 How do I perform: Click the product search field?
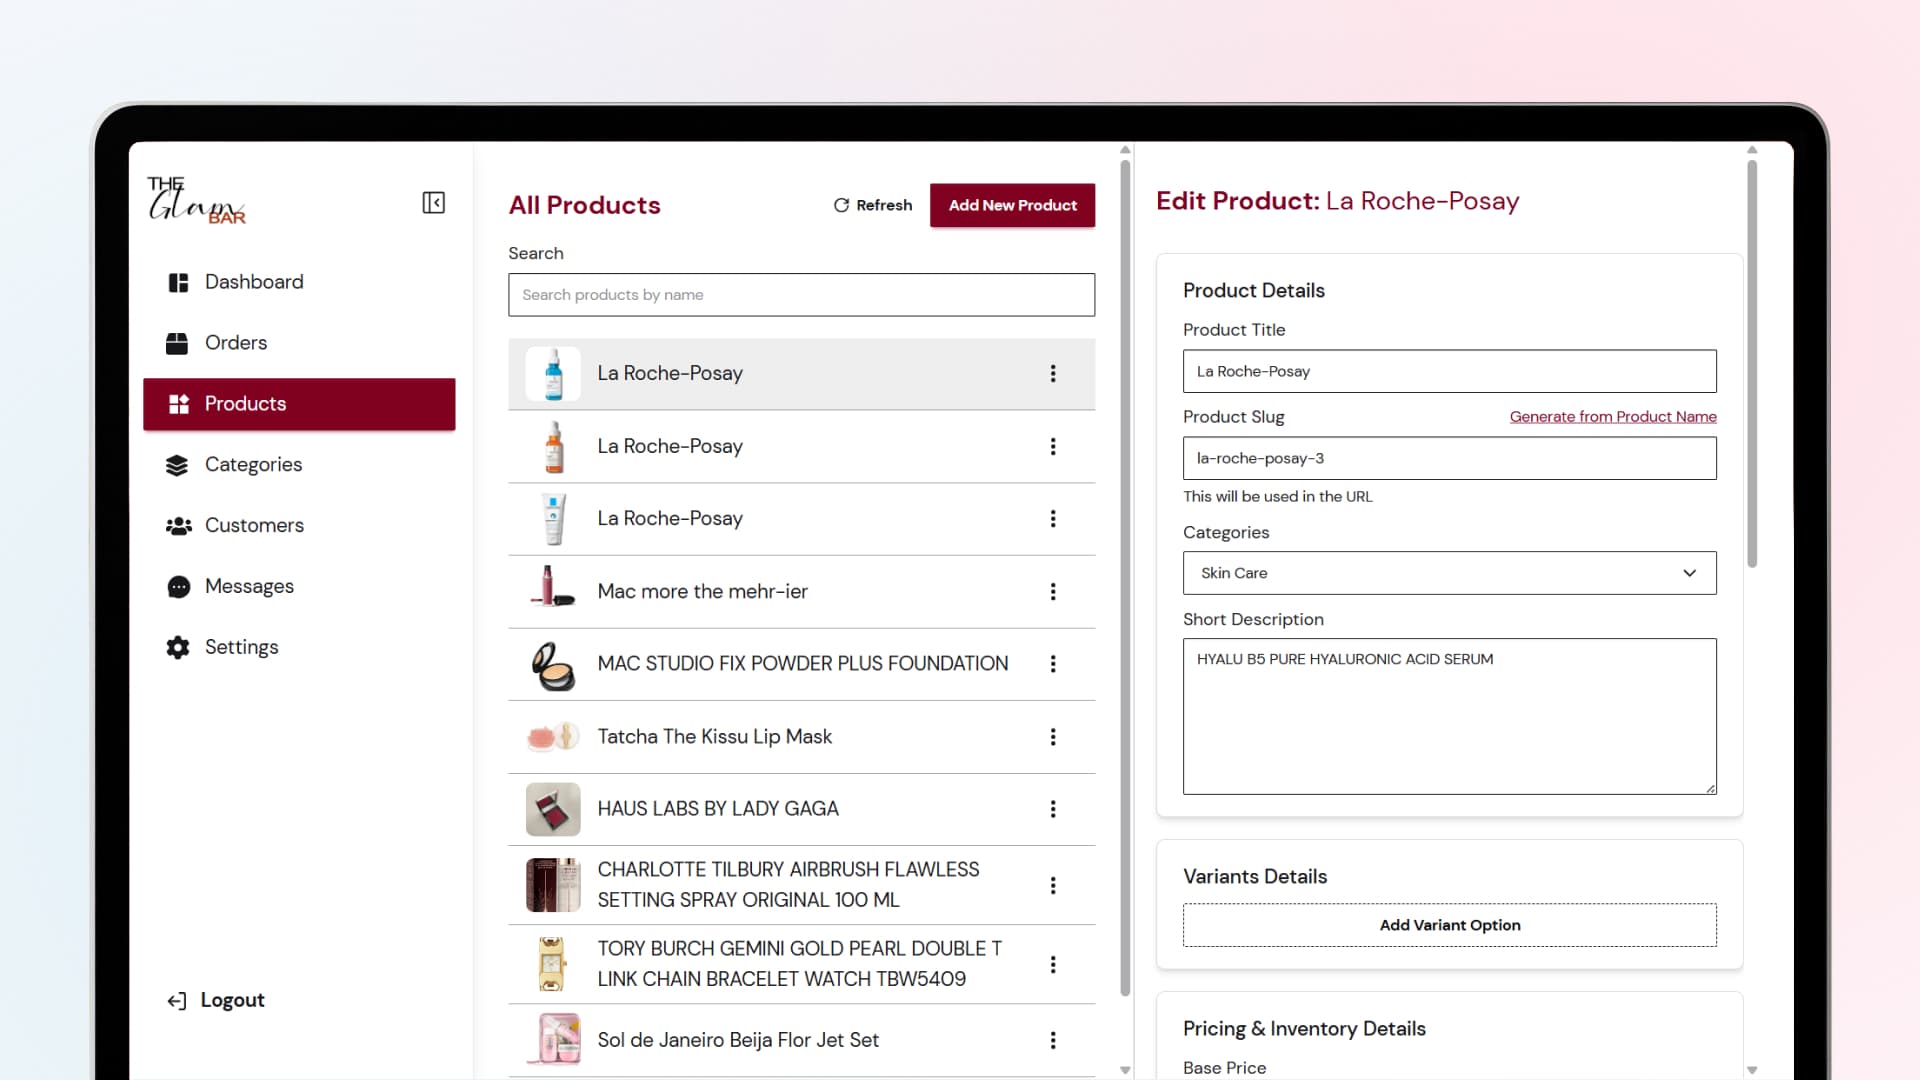(x=801, y=295)
